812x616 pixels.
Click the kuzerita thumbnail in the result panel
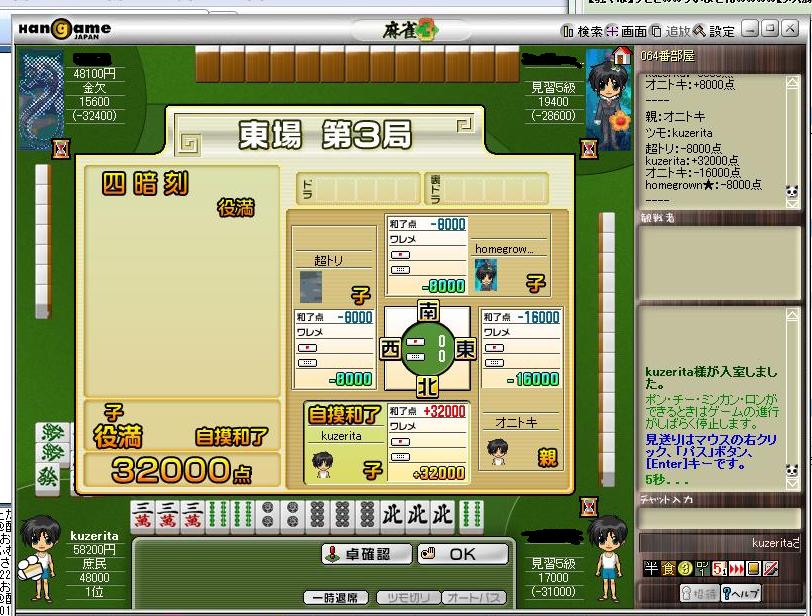pos(323,464)
